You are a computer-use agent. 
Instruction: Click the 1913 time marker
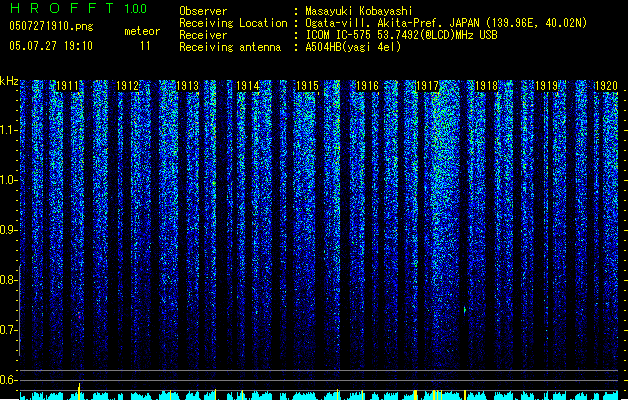(188, 86)
